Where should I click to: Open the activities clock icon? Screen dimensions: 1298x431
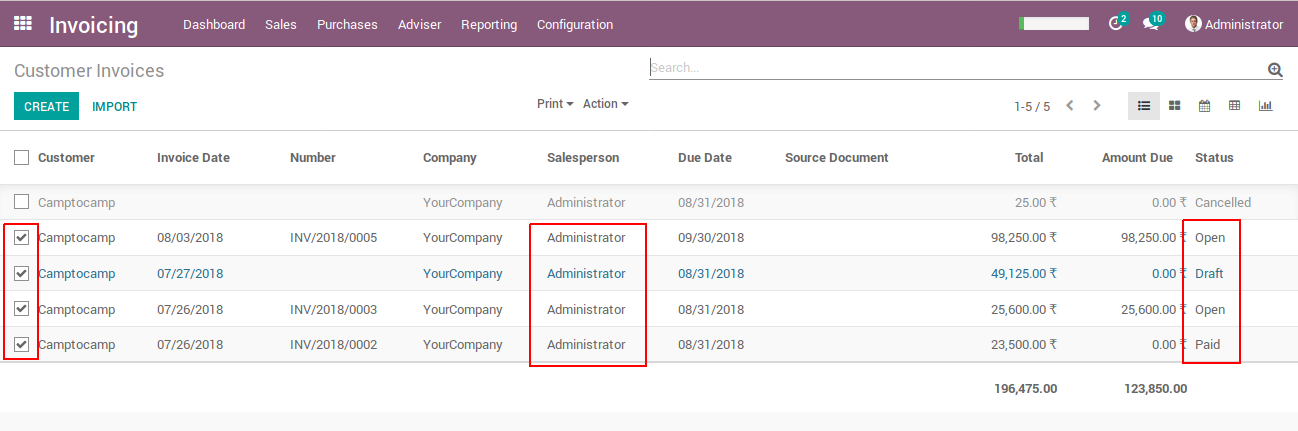(x=1116, y=24)
